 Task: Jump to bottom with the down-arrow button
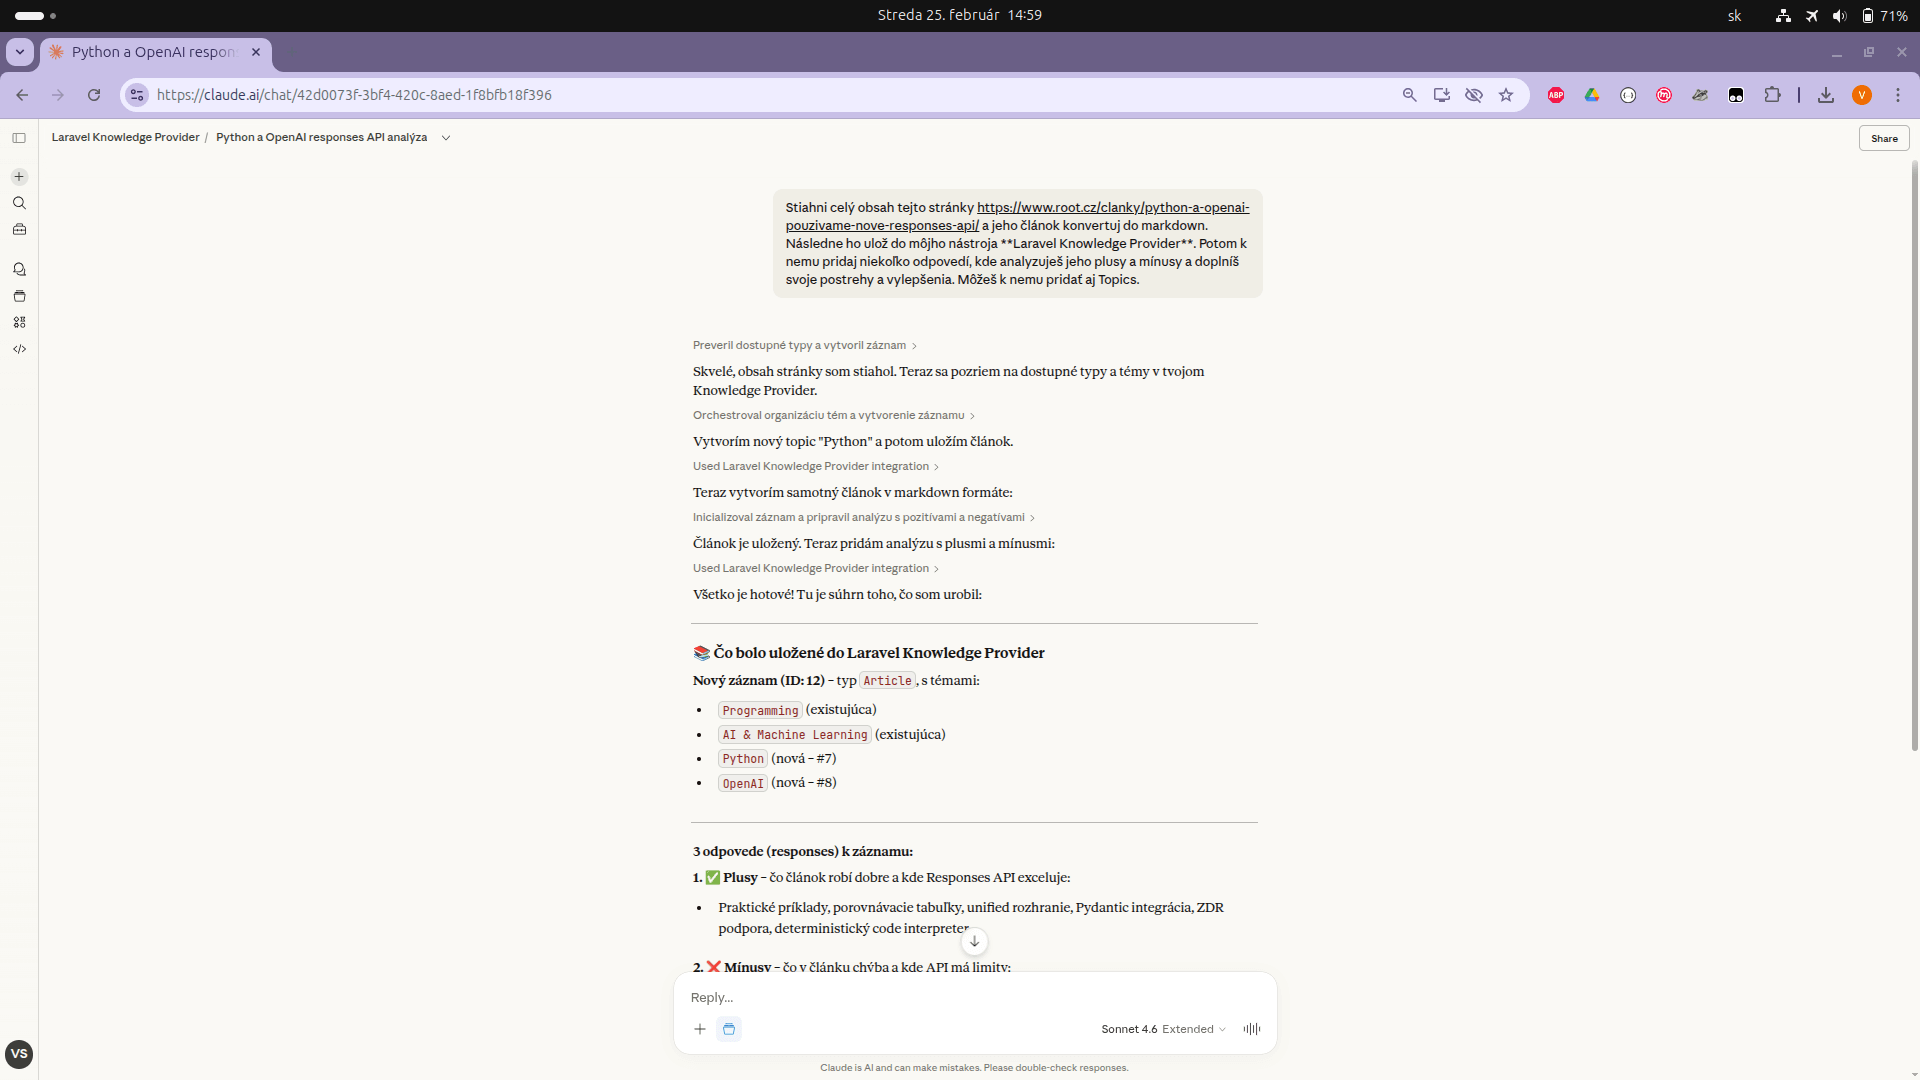[974, 941]
